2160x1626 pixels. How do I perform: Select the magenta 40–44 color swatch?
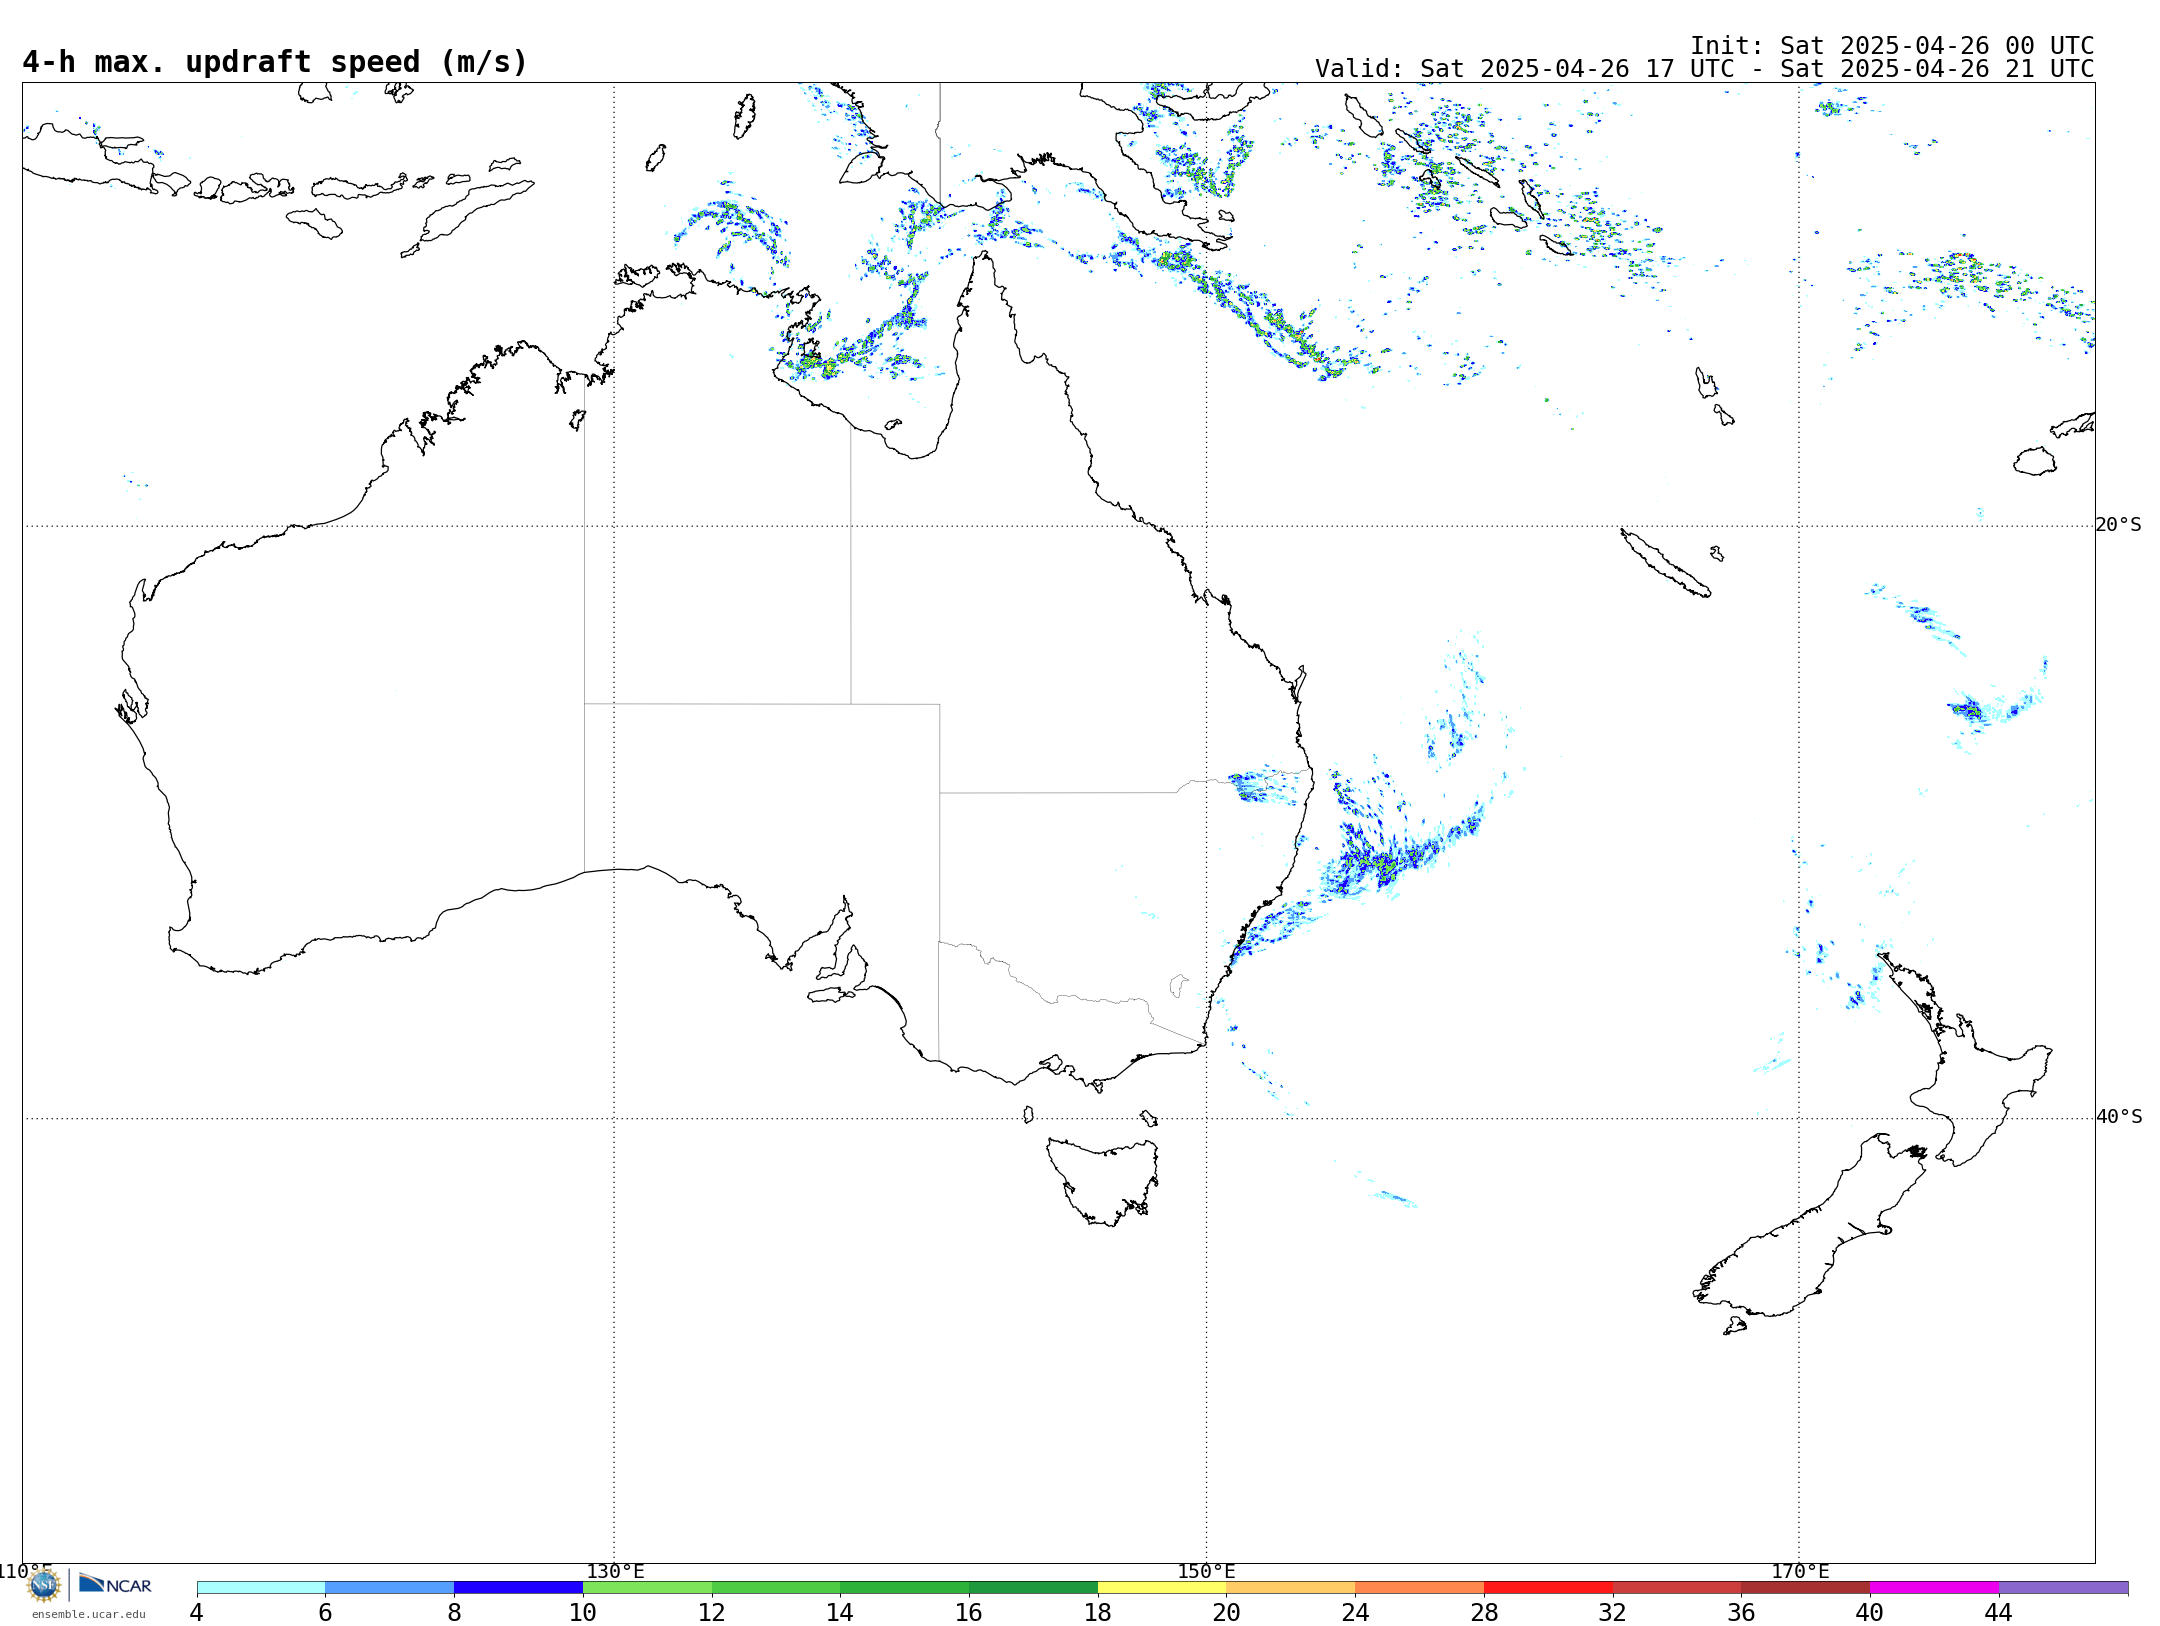point(1934,1588)
